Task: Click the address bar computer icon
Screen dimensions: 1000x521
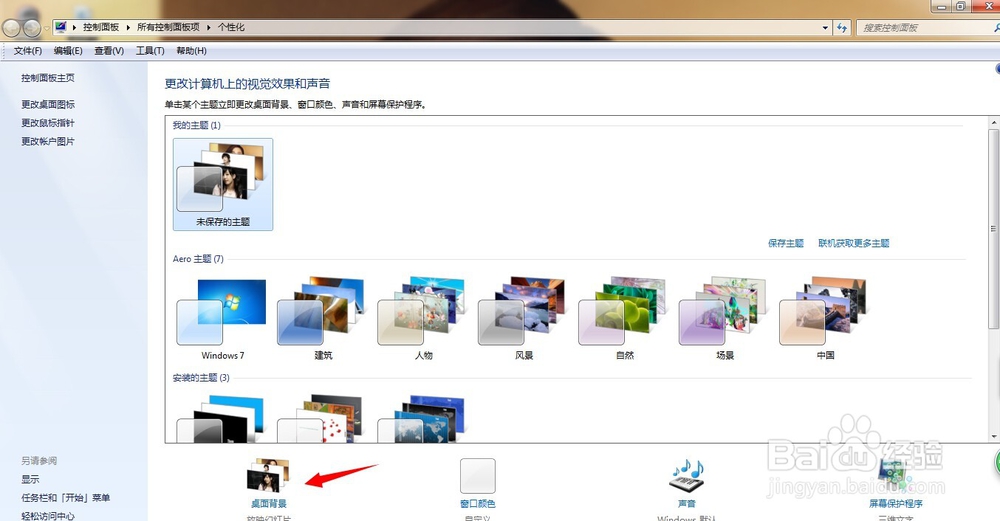Action: point(61,27)
